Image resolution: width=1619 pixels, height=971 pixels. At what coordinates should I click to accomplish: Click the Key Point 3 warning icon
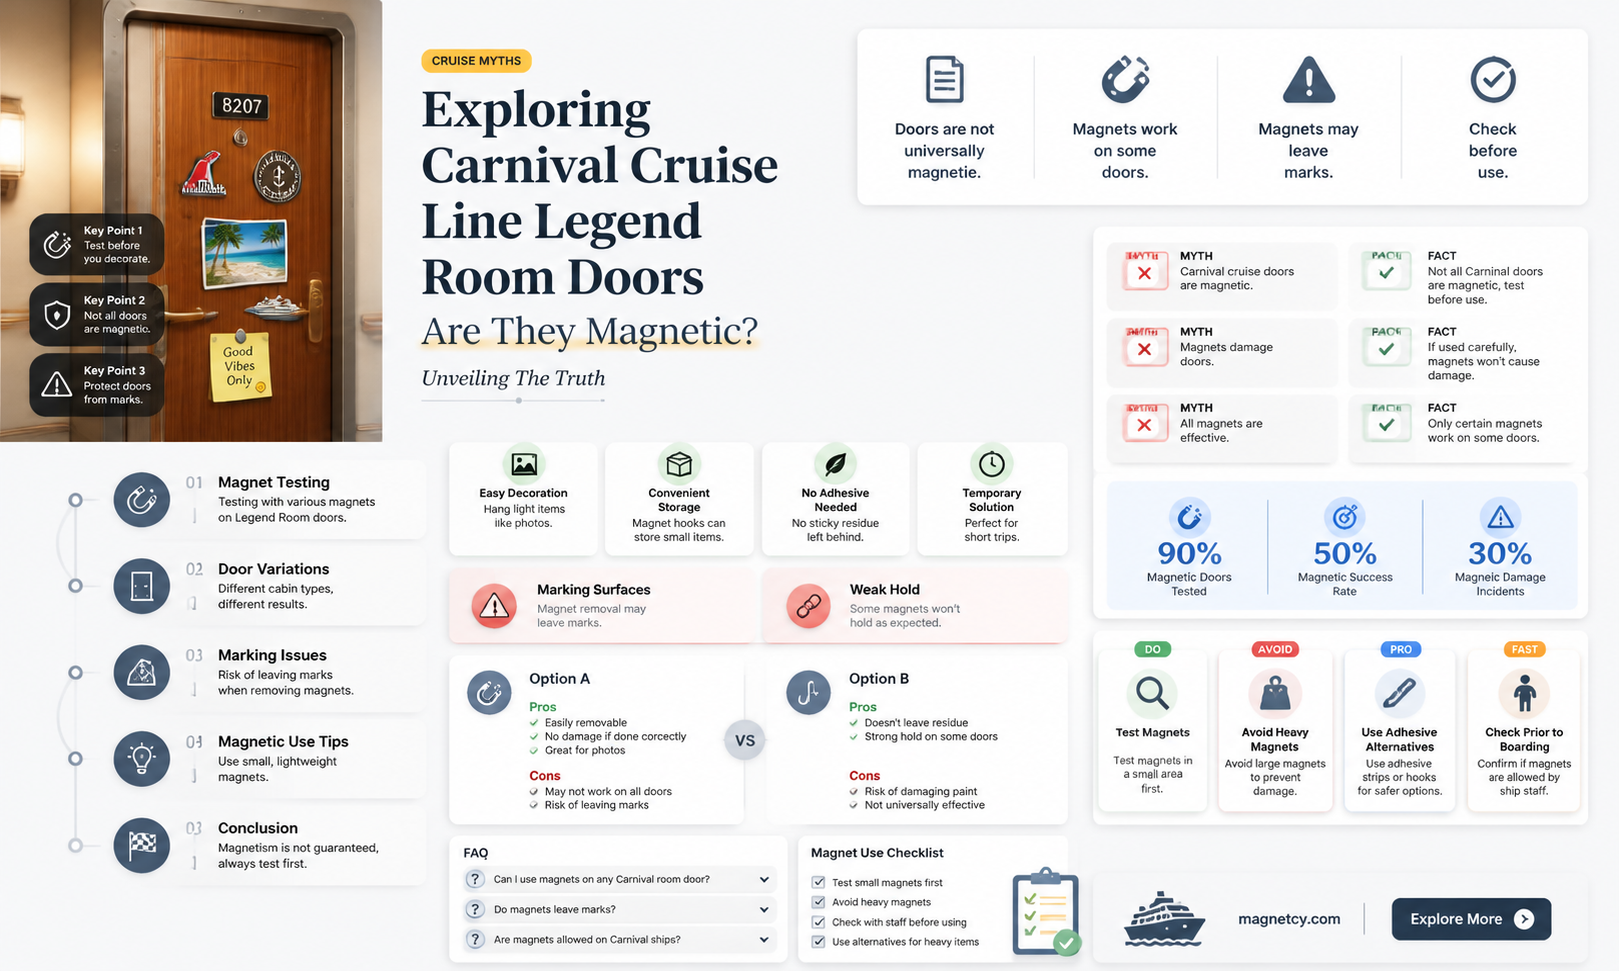click(57, 384)
